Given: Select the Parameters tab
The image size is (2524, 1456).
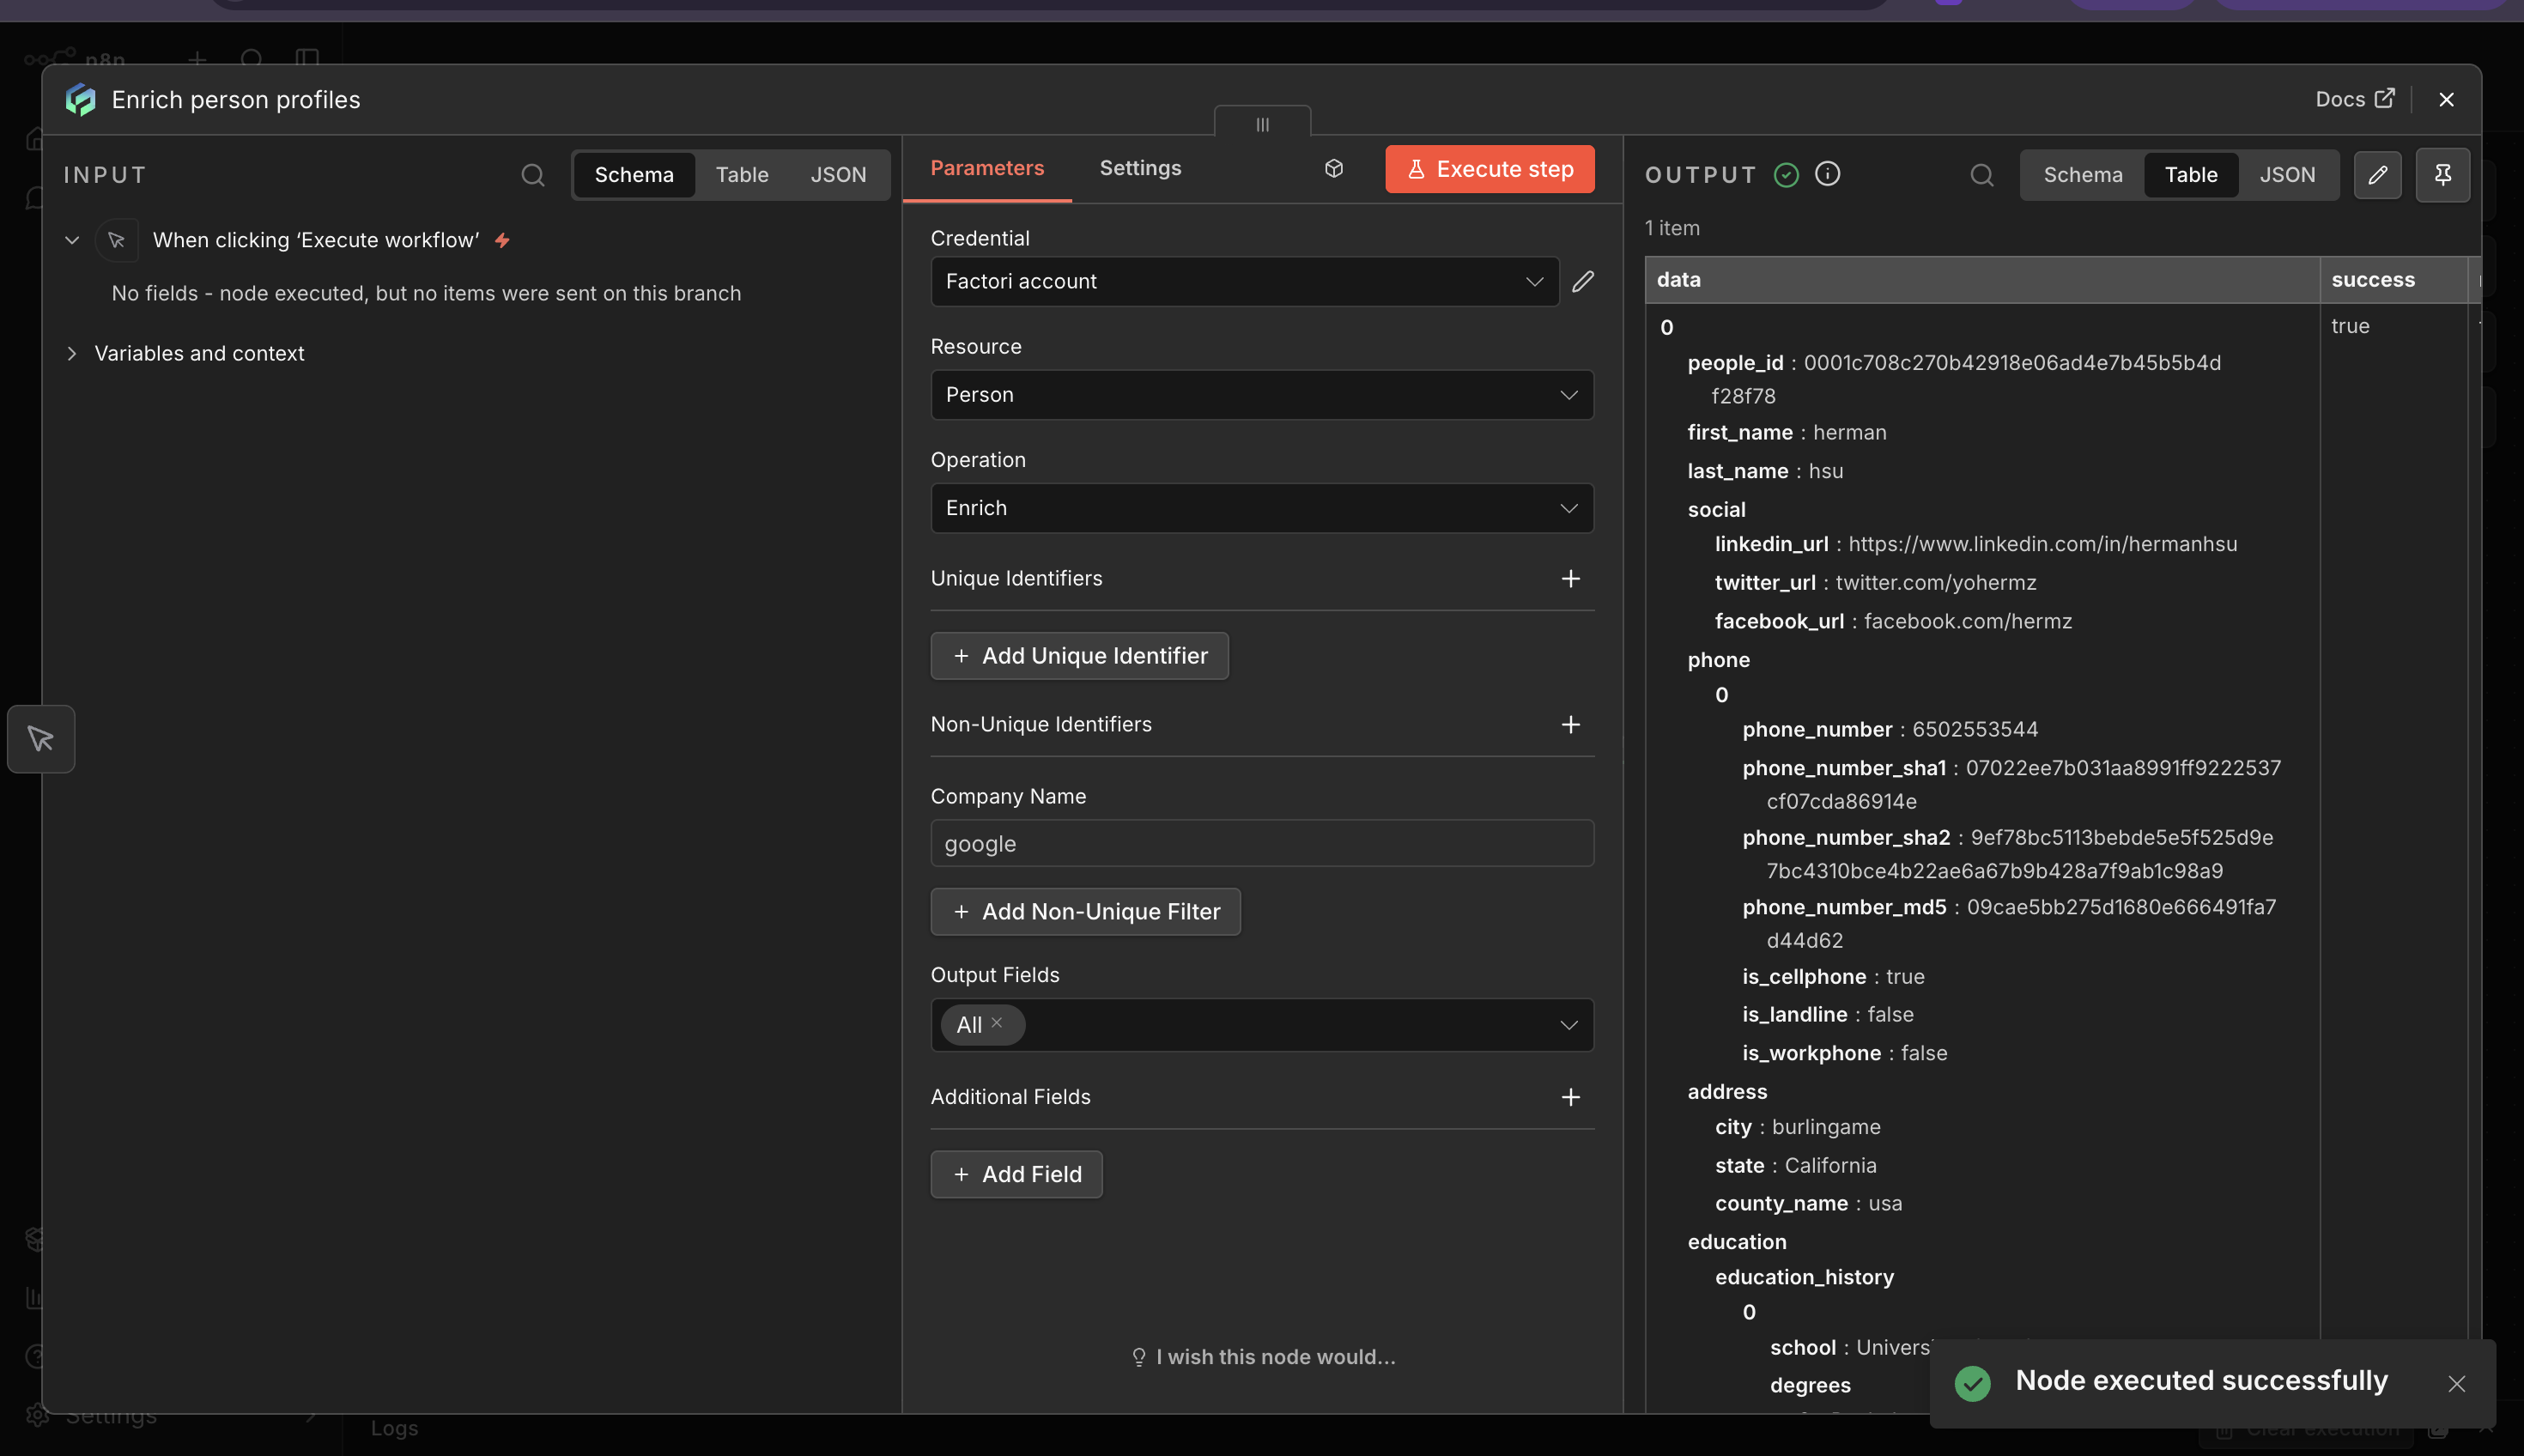Looking at the screenshot, I should pyautogui.click(x=986, y=168).
